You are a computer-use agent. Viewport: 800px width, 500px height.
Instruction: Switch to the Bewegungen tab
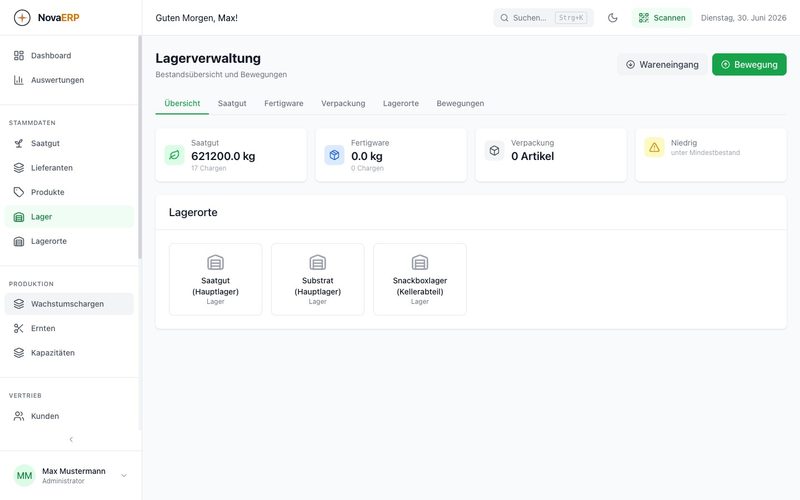tap(460, 104)
